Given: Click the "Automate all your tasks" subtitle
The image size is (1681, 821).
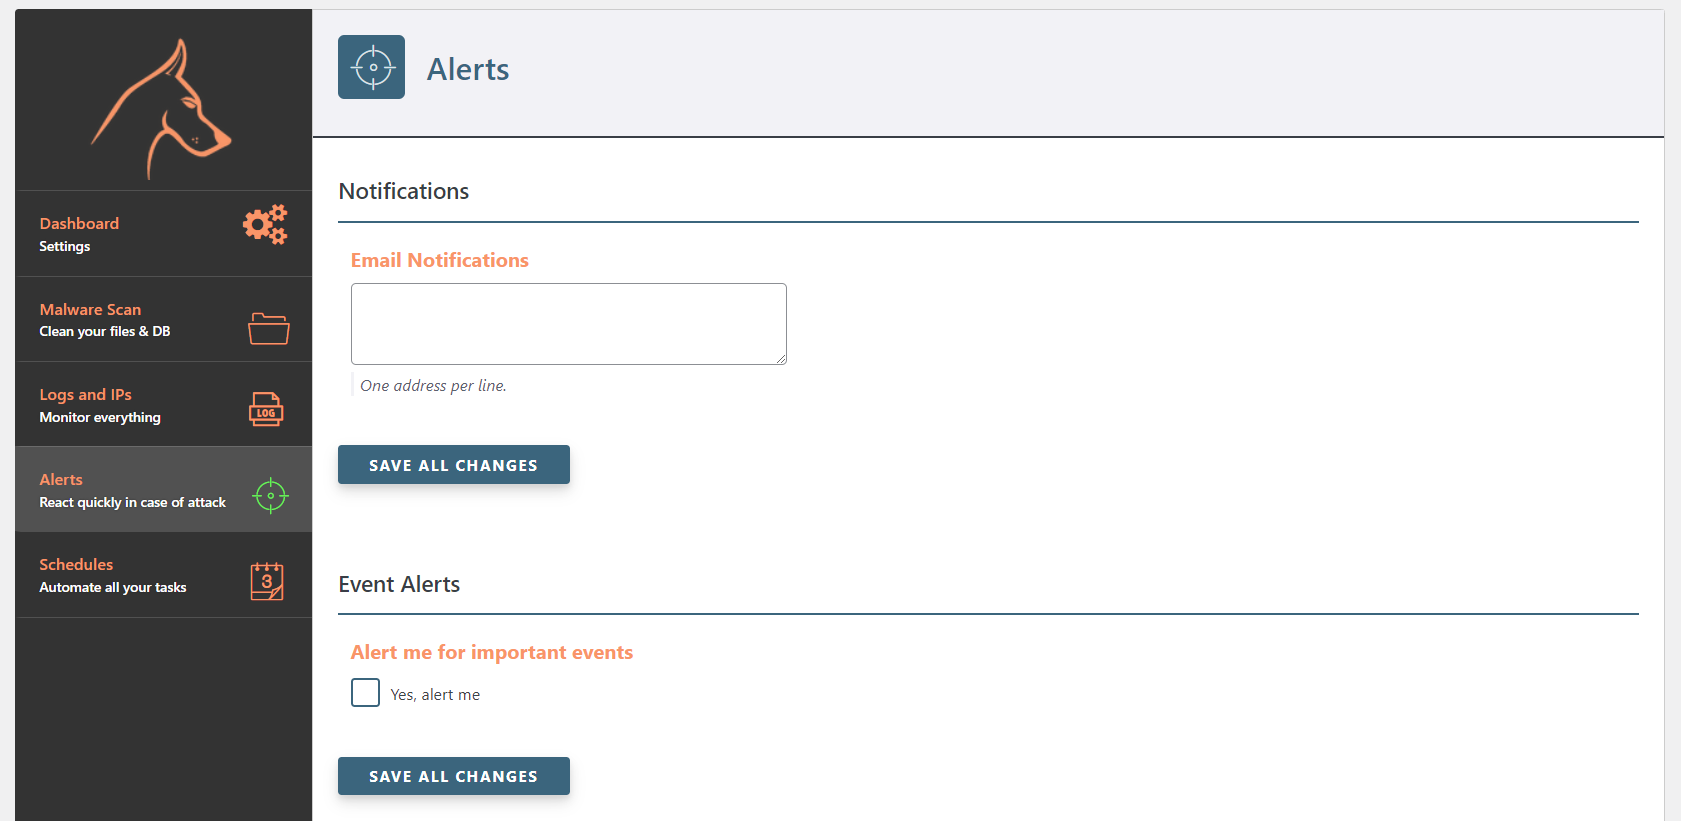Looking at the screenshot, I should coord(113,588).
